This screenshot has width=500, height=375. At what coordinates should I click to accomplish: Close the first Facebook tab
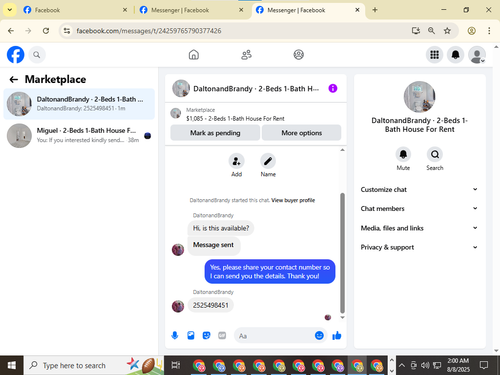(125, 10)
